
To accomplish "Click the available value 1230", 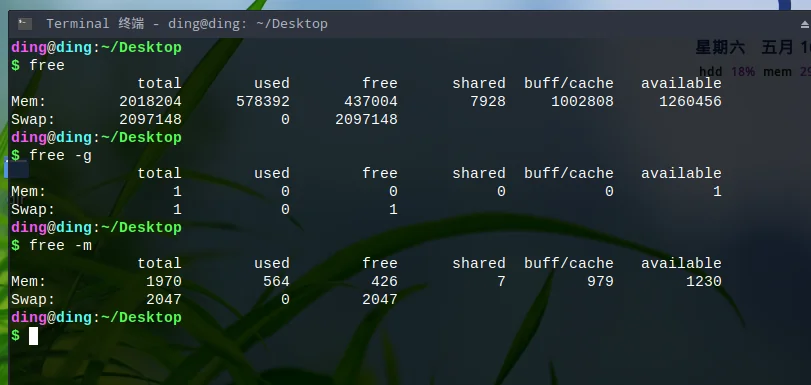I will pyautogui.click(x=703, y=282).
